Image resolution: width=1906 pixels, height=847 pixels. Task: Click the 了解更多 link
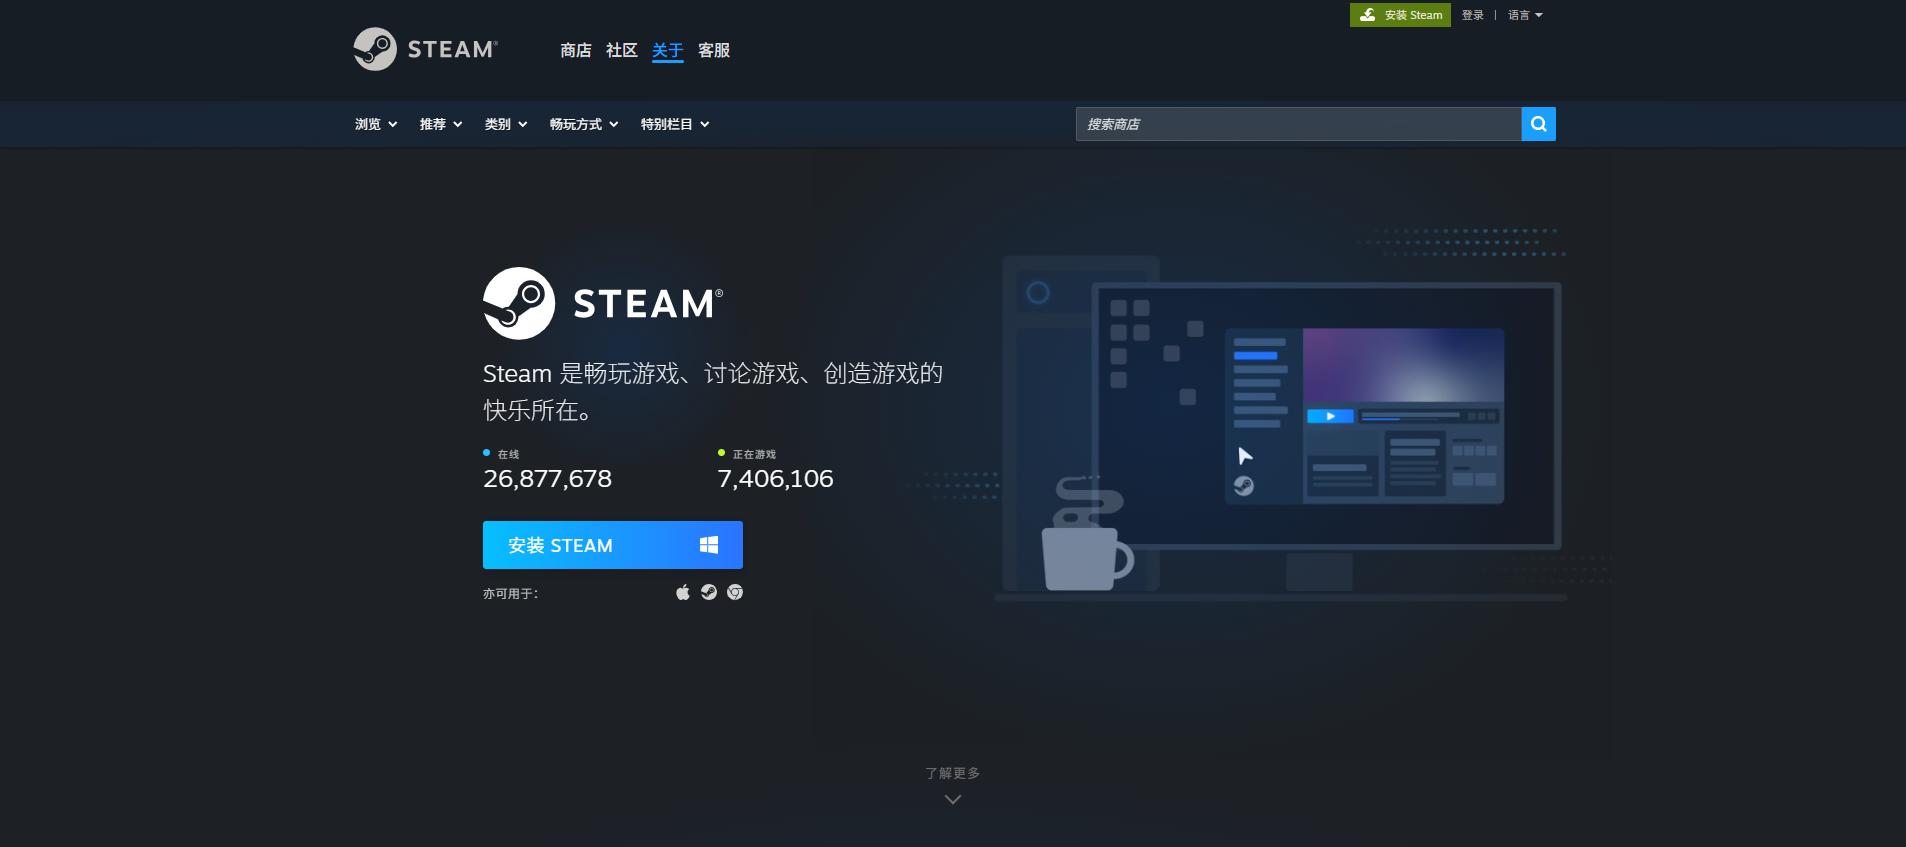(953, 773)
